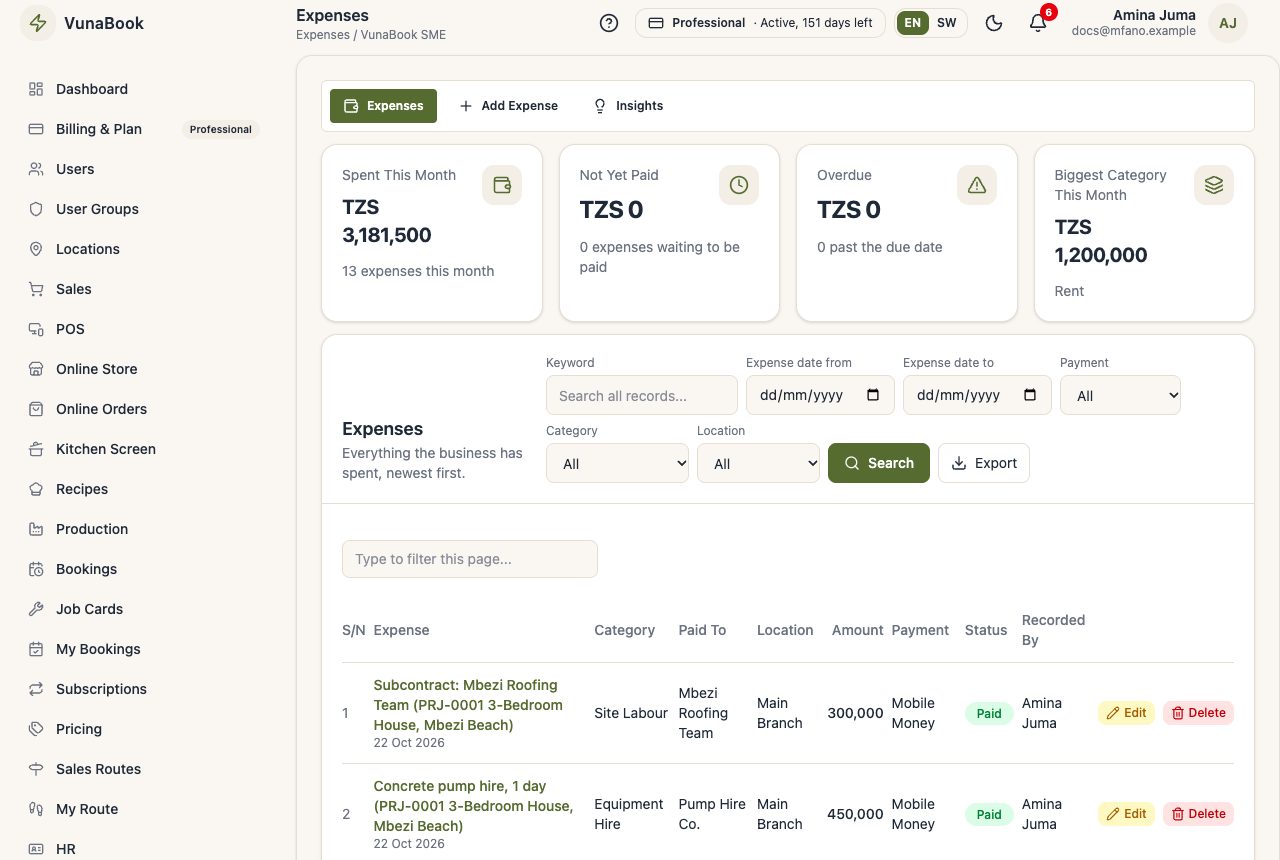The height and width of the screenshot is (860, 1280).
Task: Click the green Search button
Action: (x=879, y=463)
